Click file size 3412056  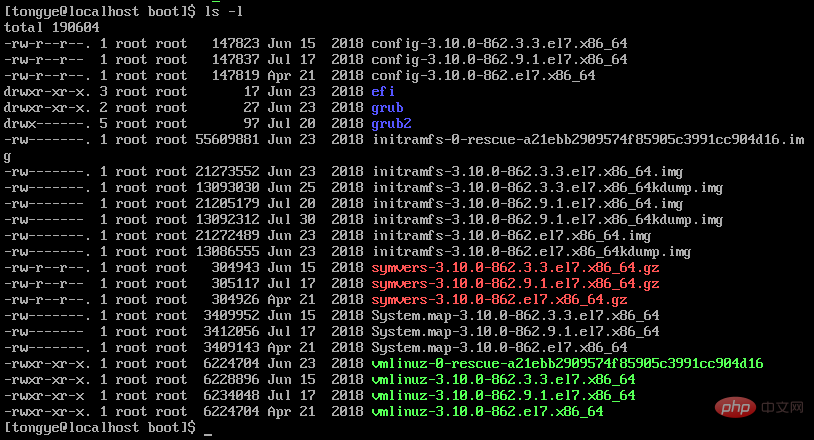tap(232, 332)
